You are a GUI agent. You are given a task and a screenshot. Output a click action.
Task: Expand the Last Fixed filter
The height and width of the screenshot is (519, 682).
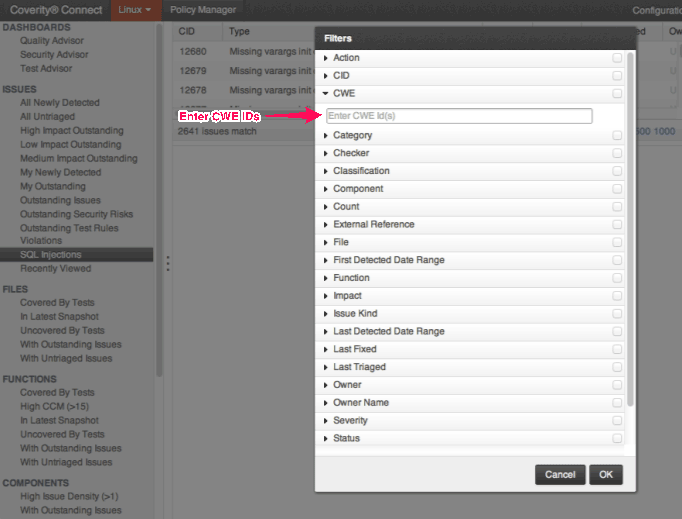pos(325,349)
